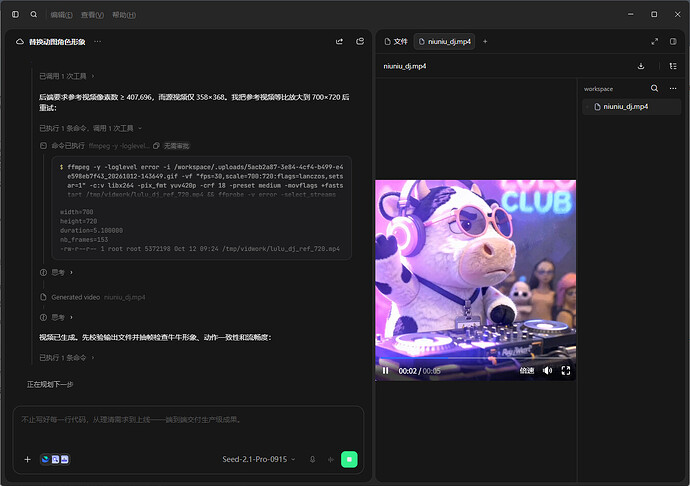This screenshot has width=690, height=486.
Task: Open the 编辑(E) menu
Action: tap(61, 15)
